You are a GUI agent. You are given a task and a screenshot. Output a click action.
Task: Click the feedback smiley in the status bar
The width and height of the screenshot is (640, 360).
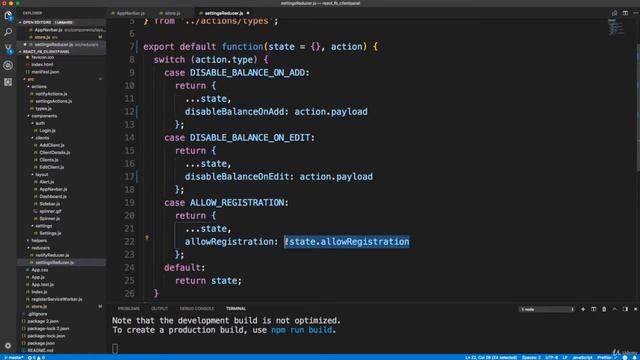[x=625, y=357]
